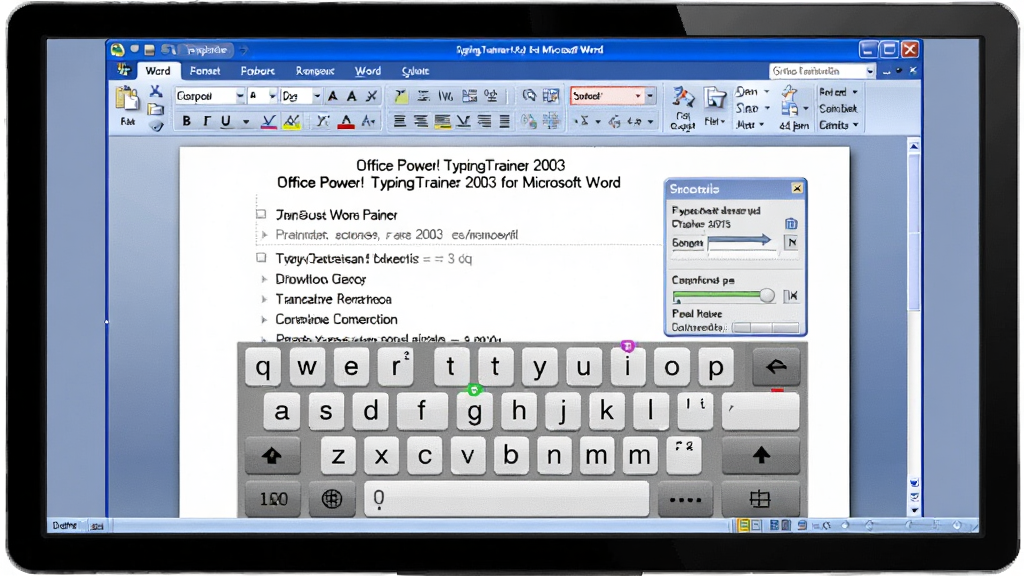
Task: Click the large button with brush and star
Action: coord(682,107)
